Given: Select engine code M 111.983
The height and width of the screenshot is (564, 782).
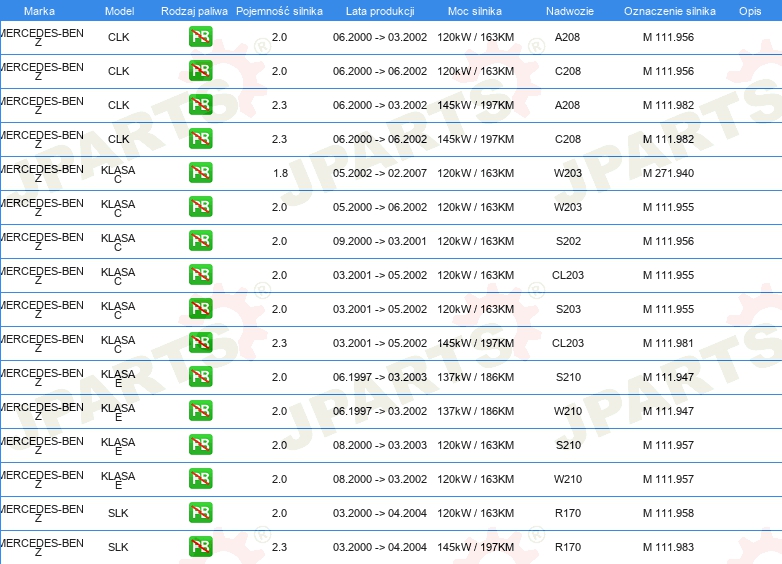Looking at the screenshot, I should (668, 547).
